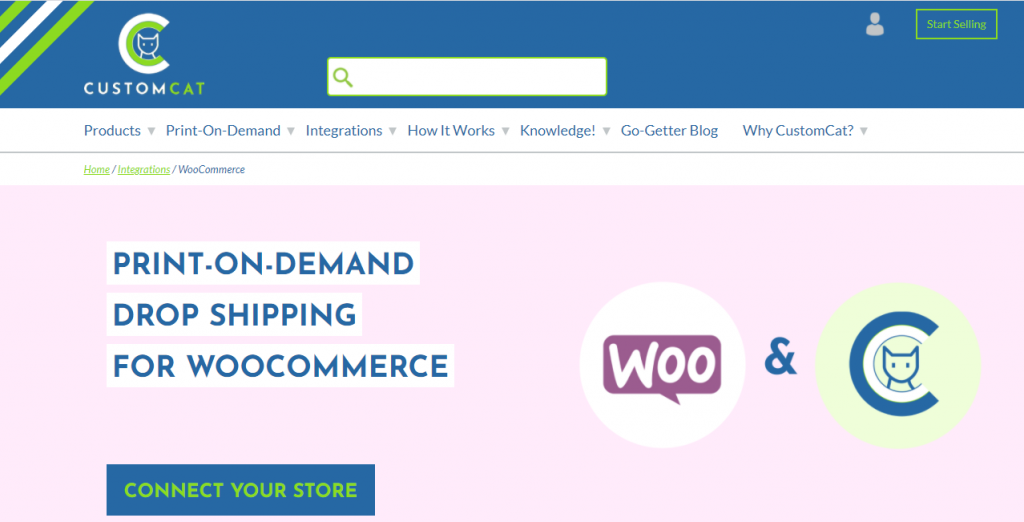Expand the Integrations dropdown arrow

[x=392, y=131]
